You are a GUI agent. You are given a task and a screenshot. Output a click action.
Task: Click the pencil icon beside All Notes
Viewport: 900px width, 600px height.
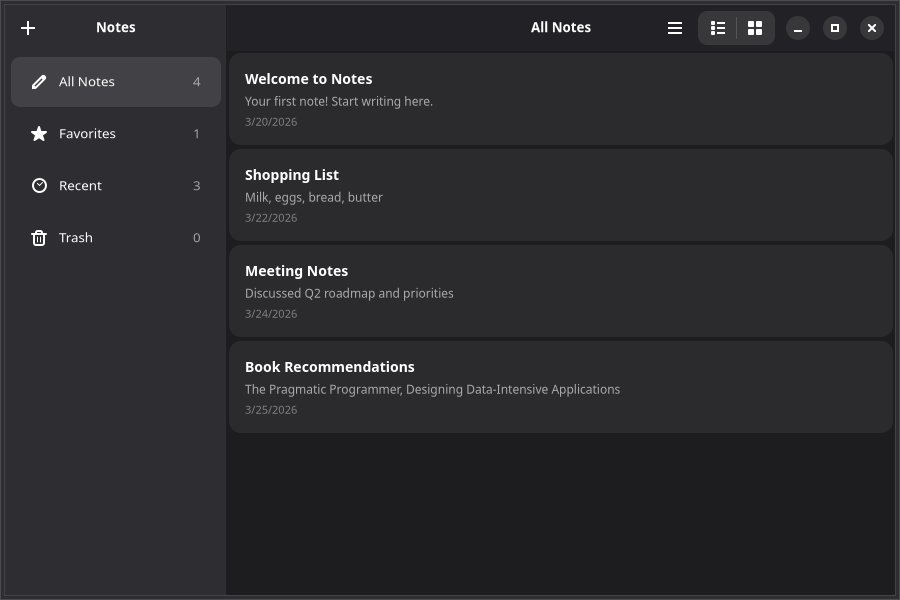(x=39, y=82)
